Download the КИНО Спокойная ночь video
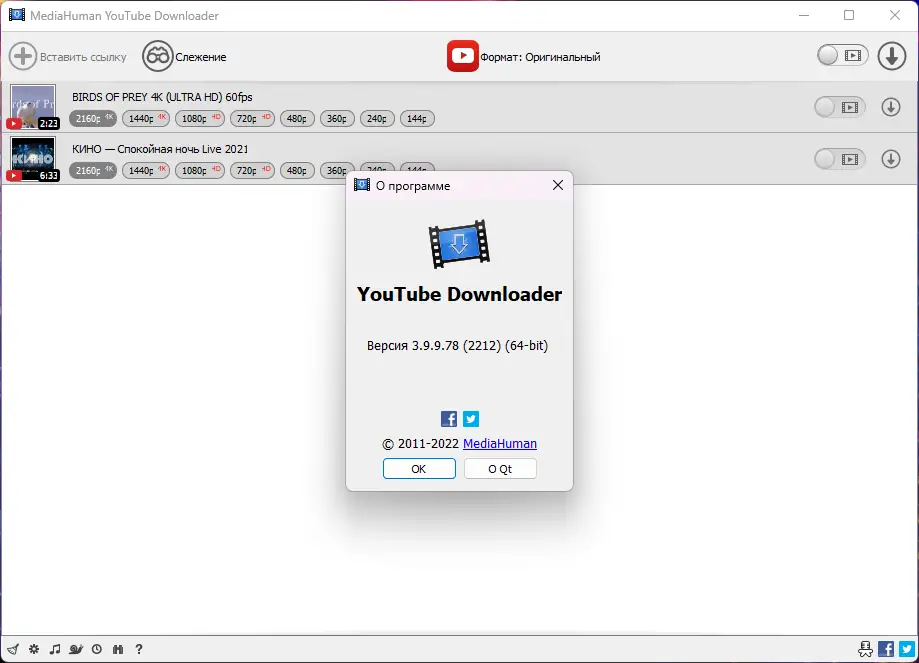This screenshot has height=663, width=919. (x=891, y=159)
